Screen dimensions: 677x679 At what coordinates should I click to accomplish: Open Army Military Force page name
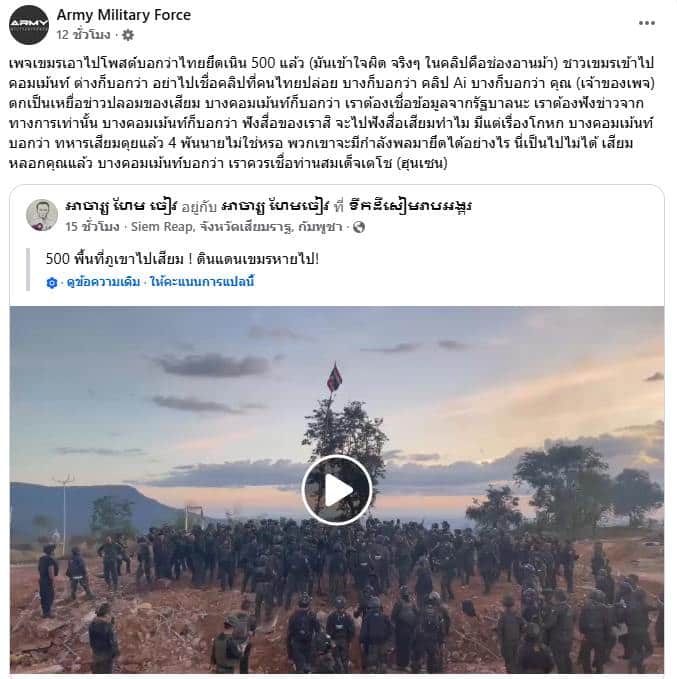123,15
